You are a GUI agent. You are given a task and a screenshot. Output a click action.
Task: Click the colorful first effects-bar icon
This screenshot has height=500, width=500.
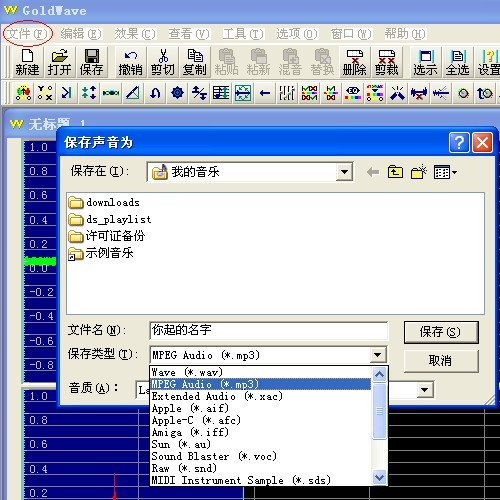pos(23,93)
